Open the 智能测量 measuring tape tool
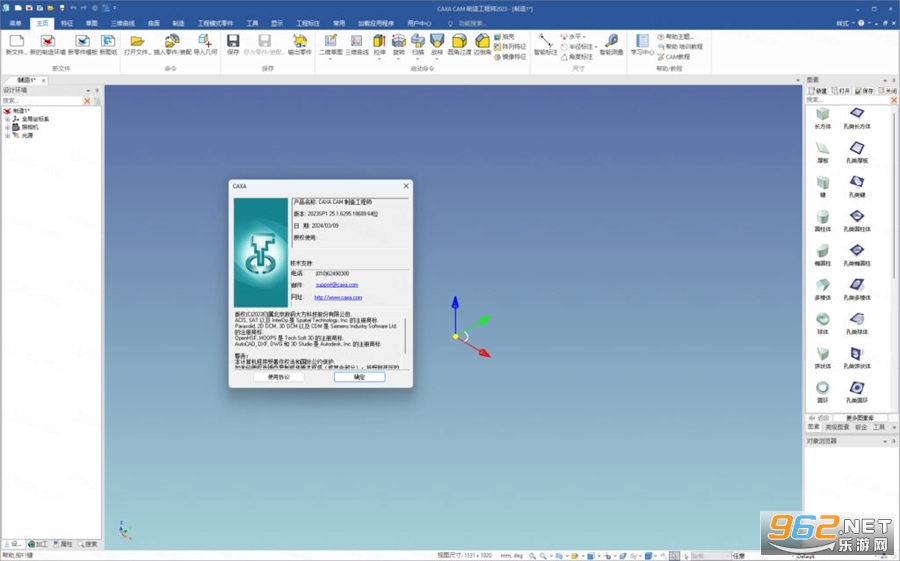 [611, 41]
